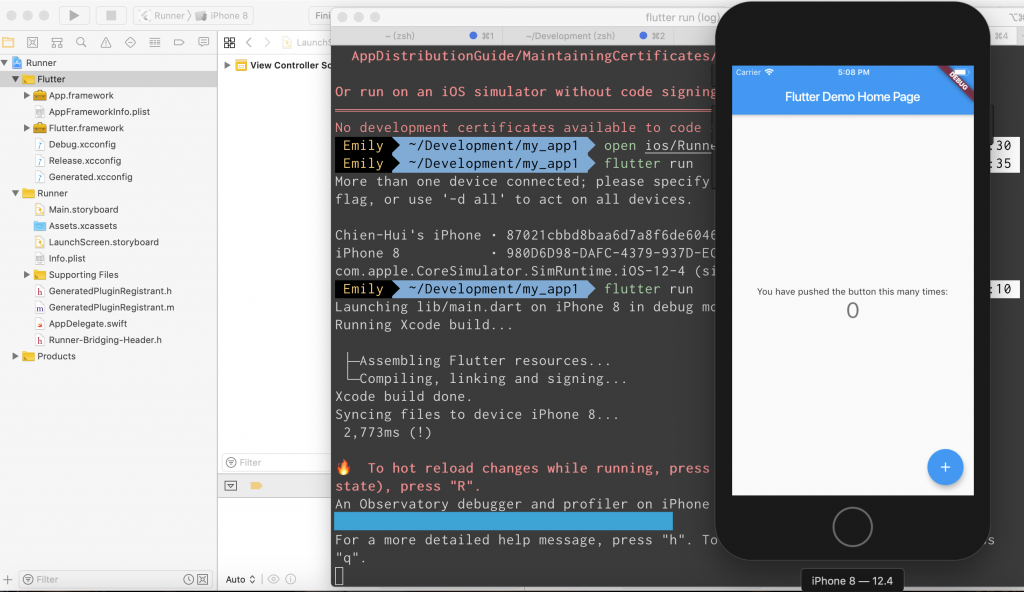Go forward with the editor forward arrow
Viewport: 1024px width, 592px height.
point(267,42)
